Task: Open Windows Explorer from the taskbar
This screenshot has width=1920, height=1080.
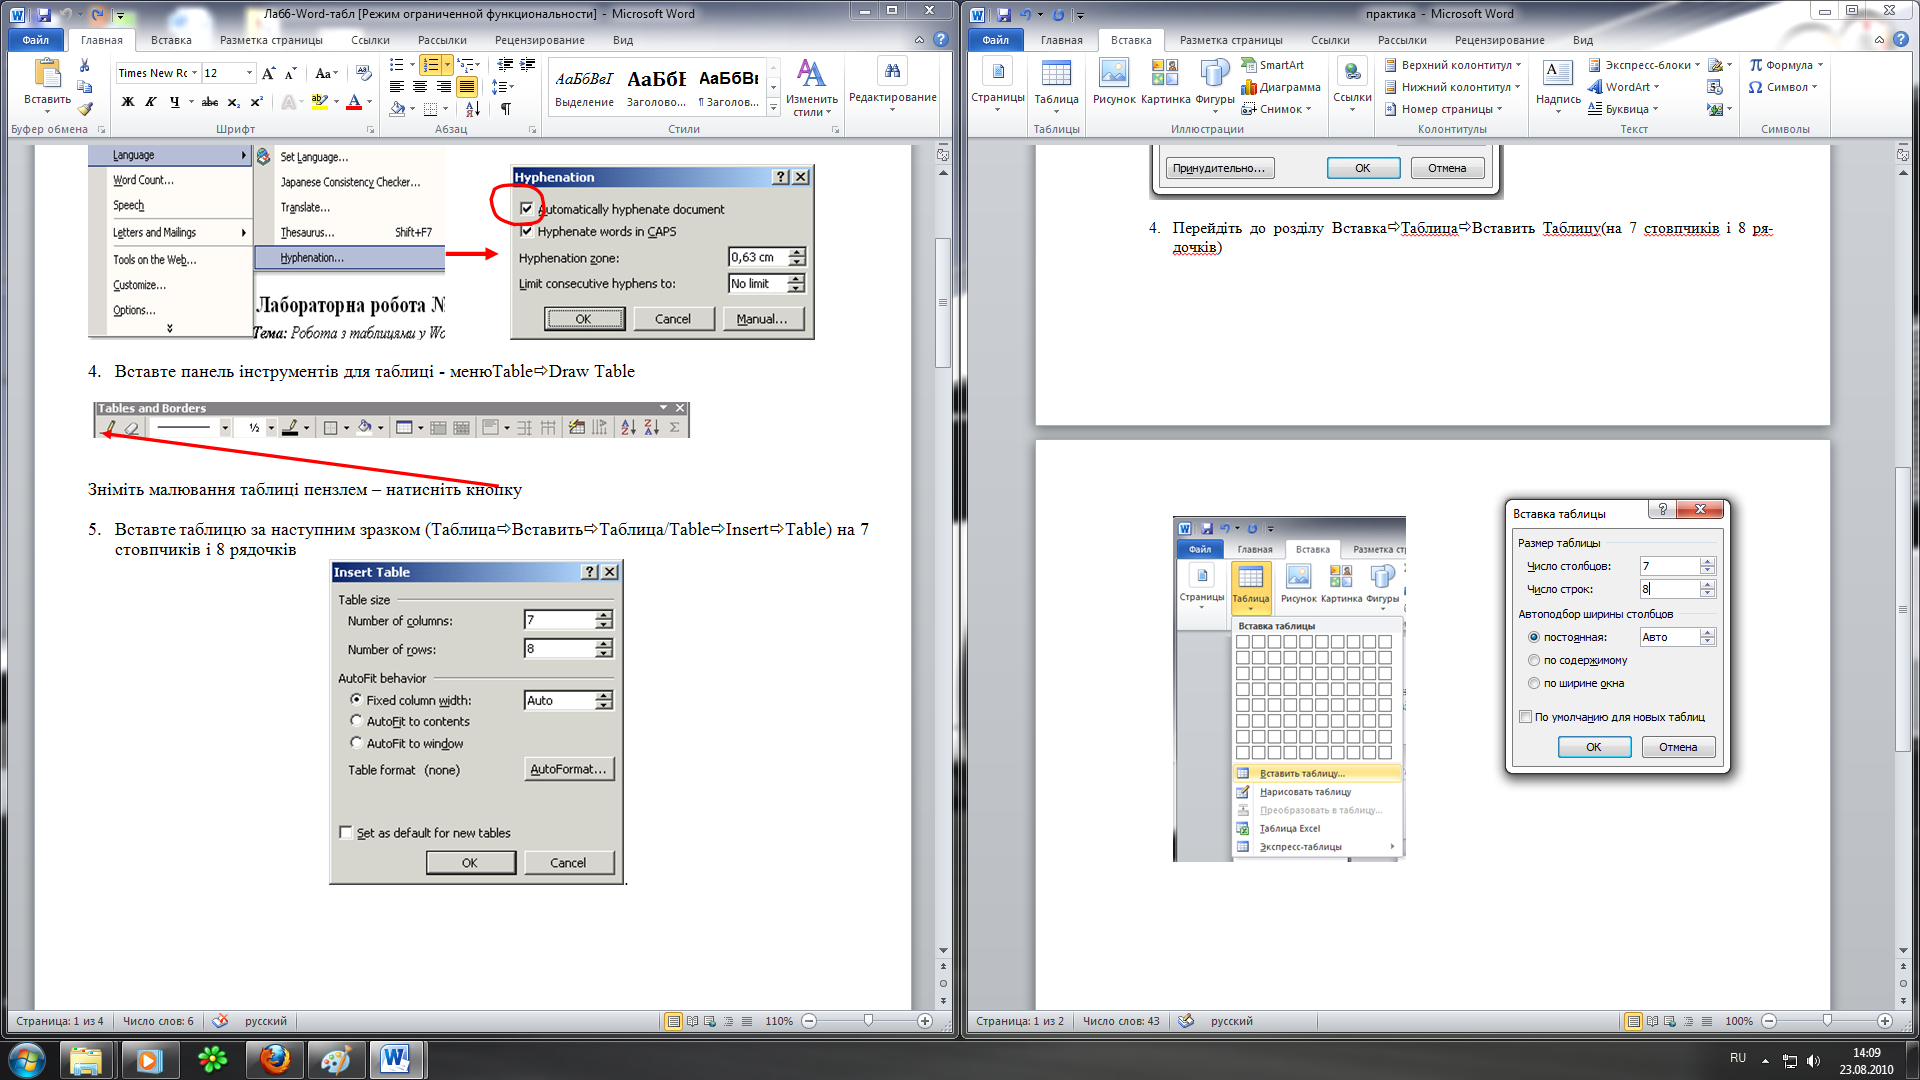Action: (x=86, y=1060)
